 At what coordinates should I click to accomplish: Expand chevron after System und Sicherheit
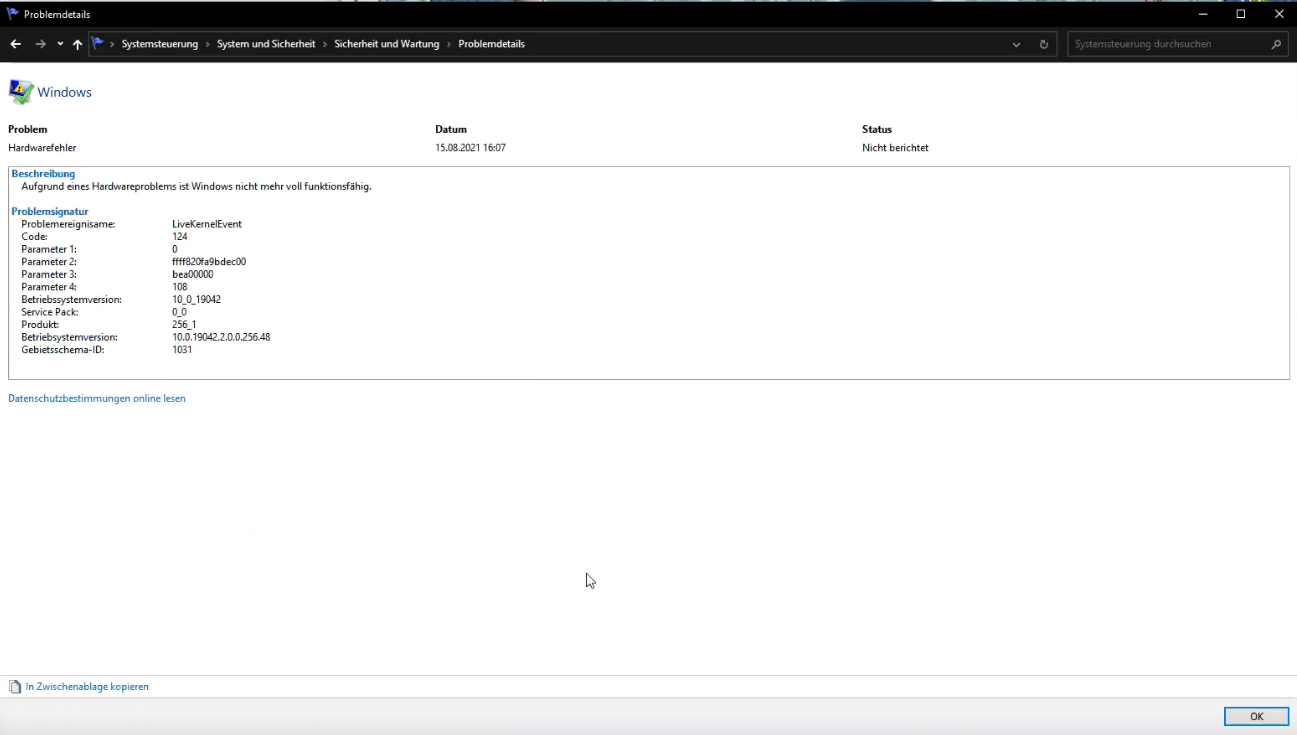[x=325, y=44]
